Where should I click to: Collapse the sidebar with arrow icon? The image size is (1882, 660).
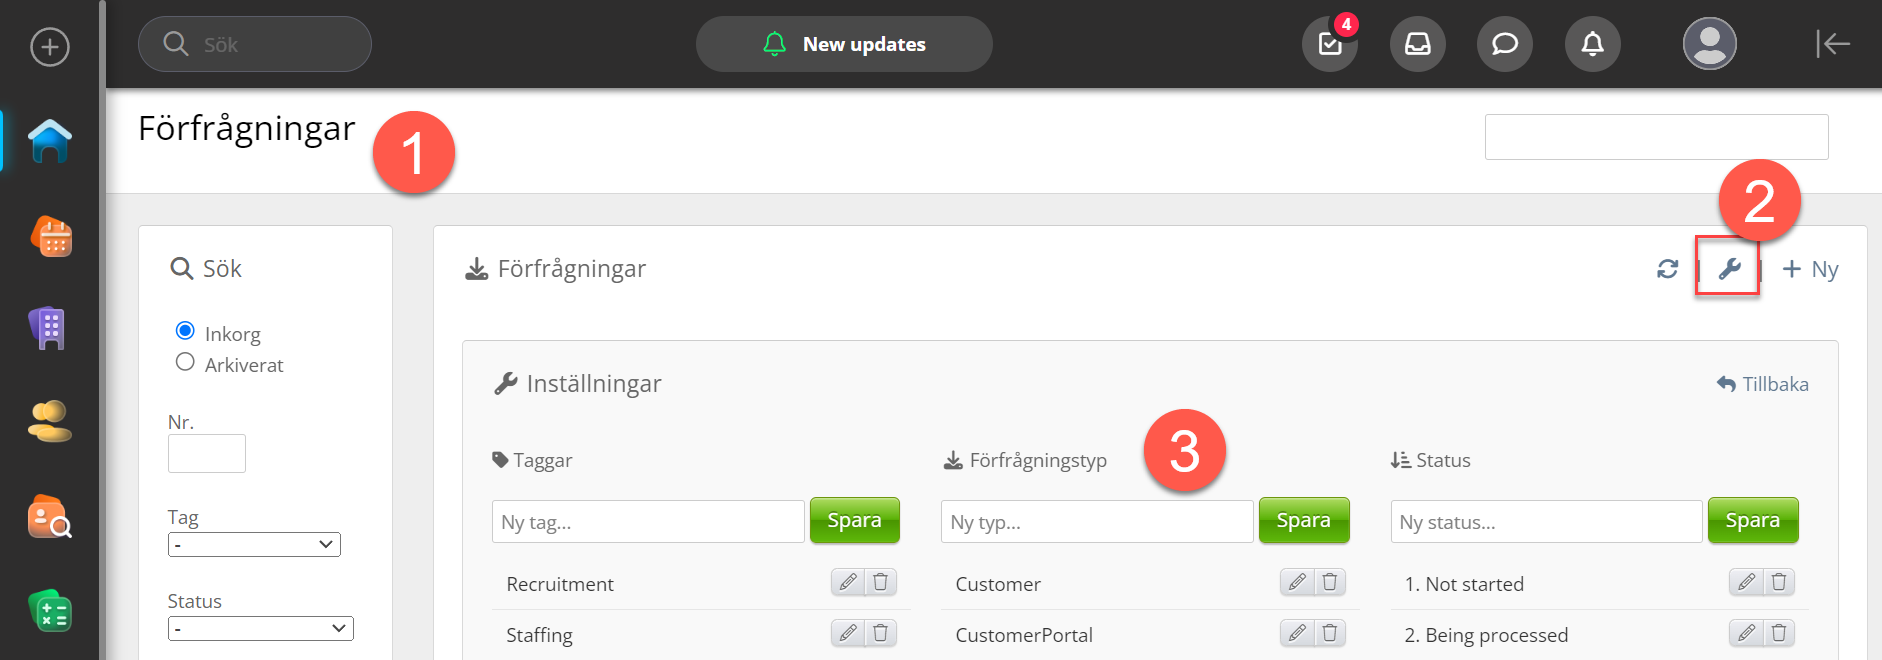tap(1832, 44)
